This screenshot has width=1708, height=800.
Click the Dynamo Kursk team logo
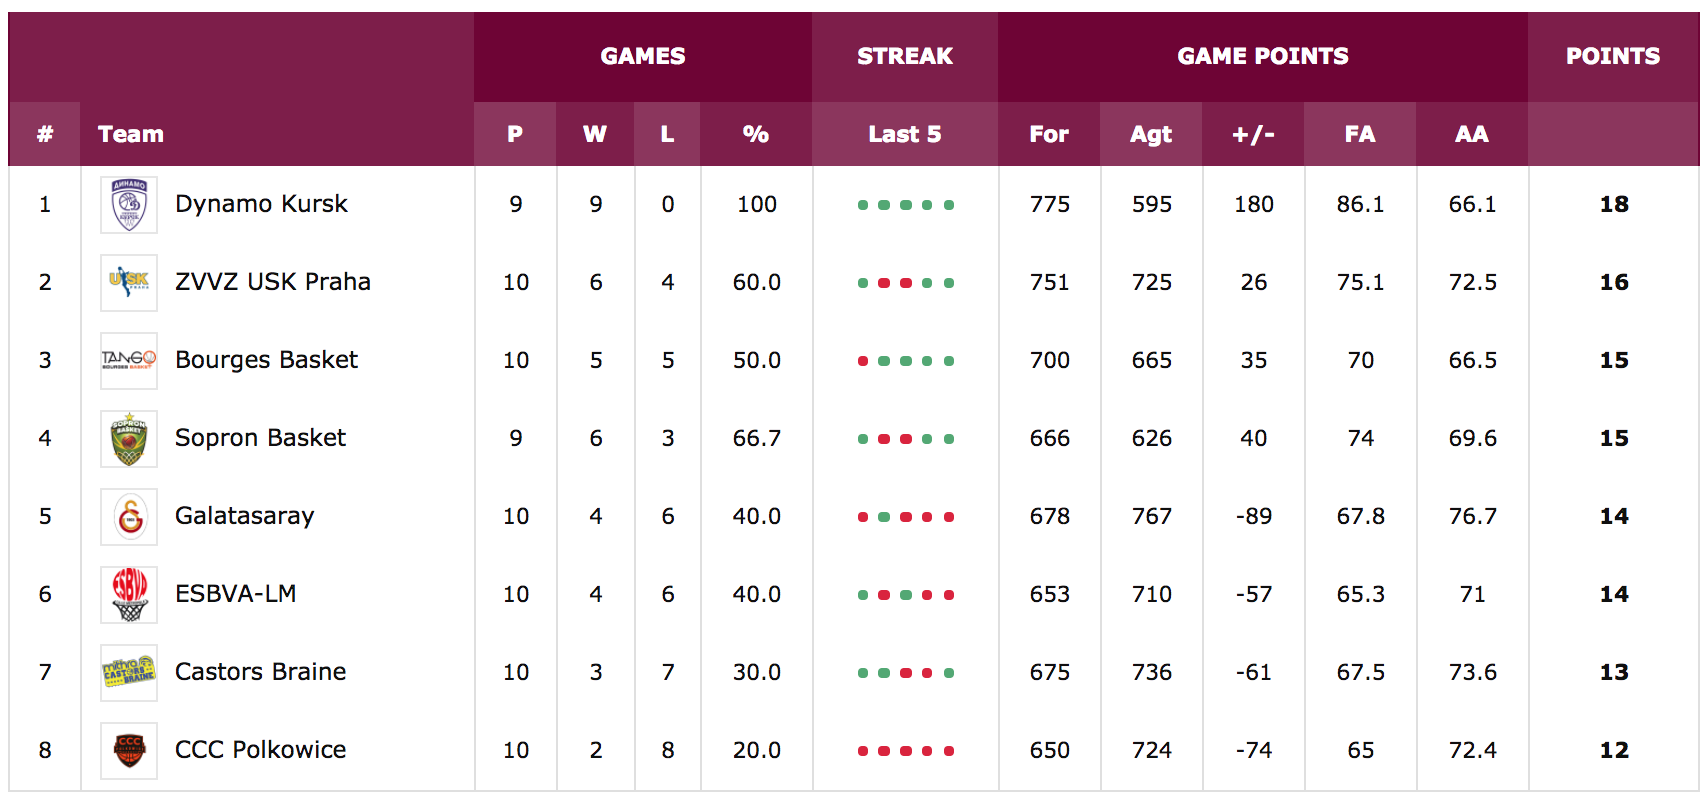pos(129,205)
